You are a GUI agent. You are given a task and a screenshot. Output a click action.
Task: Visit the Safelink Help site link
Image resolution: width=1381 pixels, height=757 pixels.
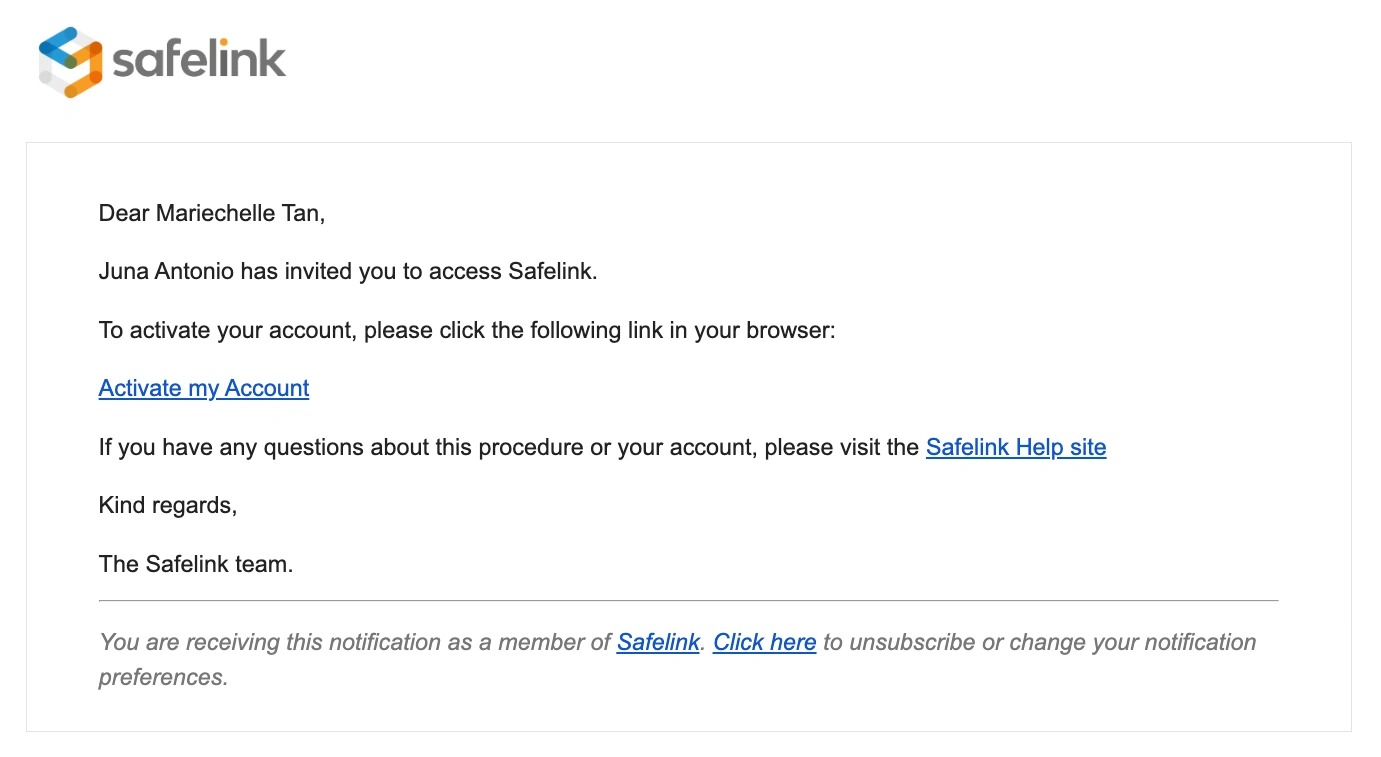pyautogui.click(x=1015, y=447)
